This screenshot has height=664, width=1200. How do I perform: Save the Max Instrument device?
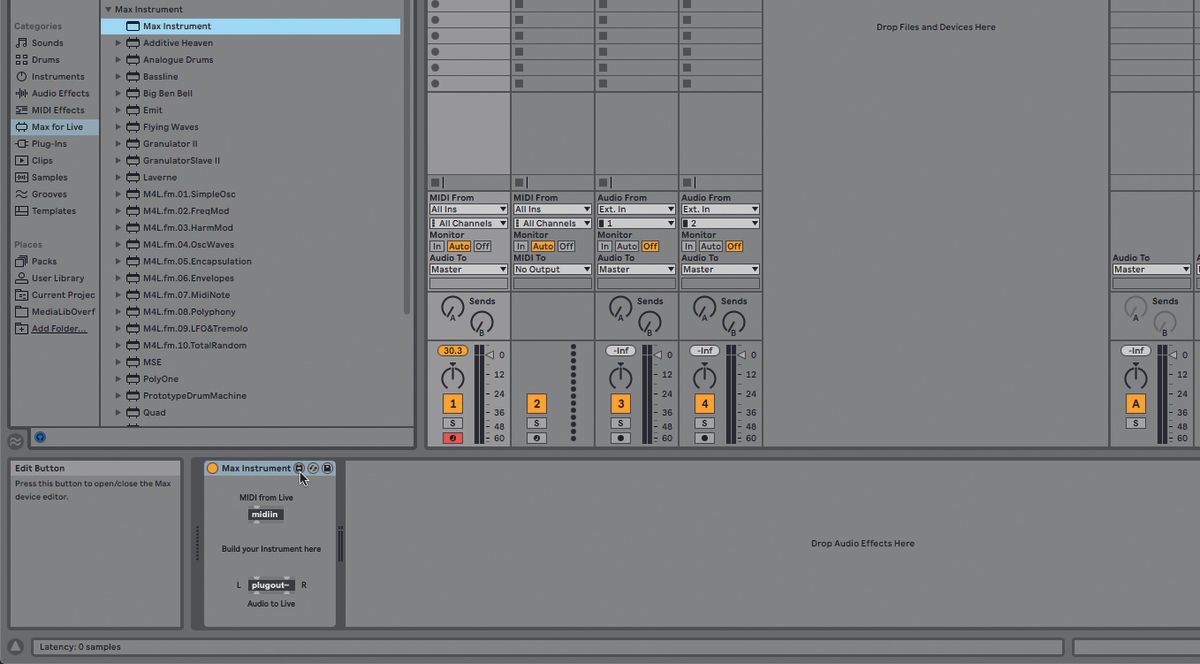pyautogui.click(x=328, y=468)
